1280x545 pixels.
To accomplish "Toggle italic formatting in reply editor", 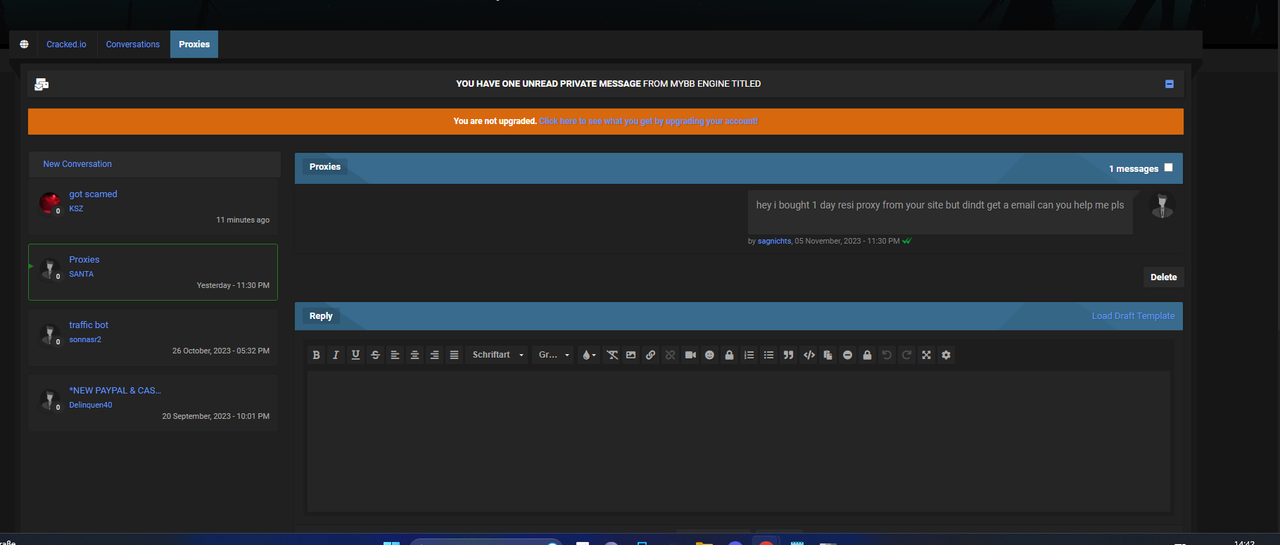I will tap(336, 355).
